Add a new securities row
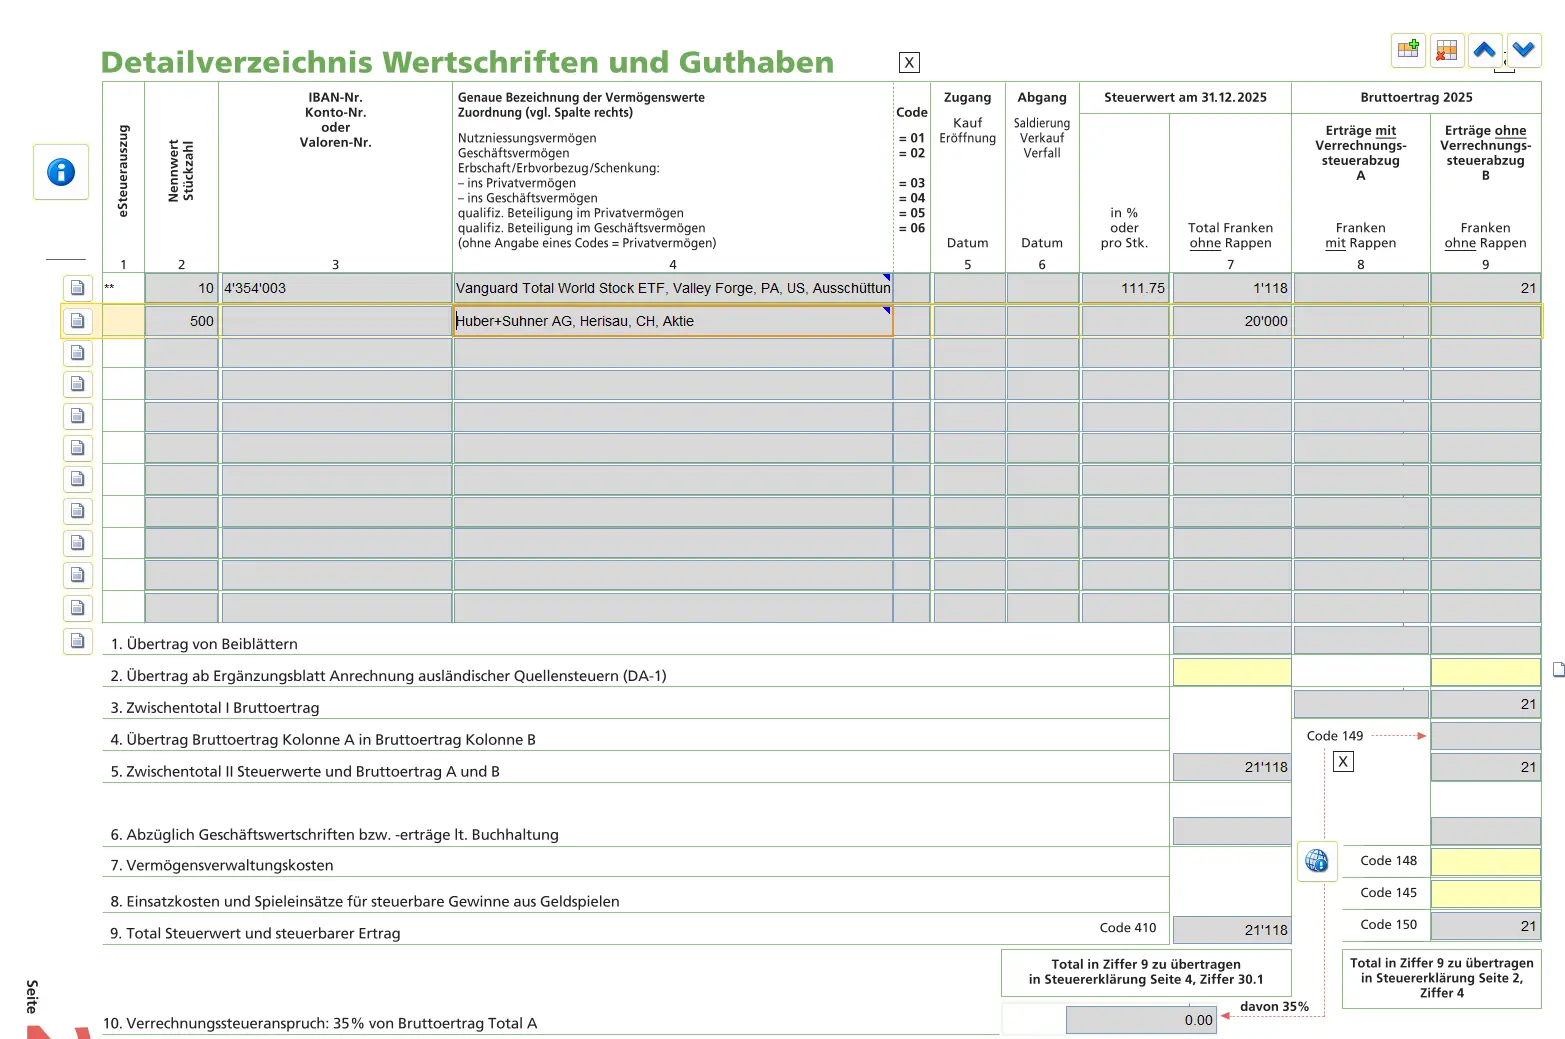The image size is (1565, 1039). 1407,49
